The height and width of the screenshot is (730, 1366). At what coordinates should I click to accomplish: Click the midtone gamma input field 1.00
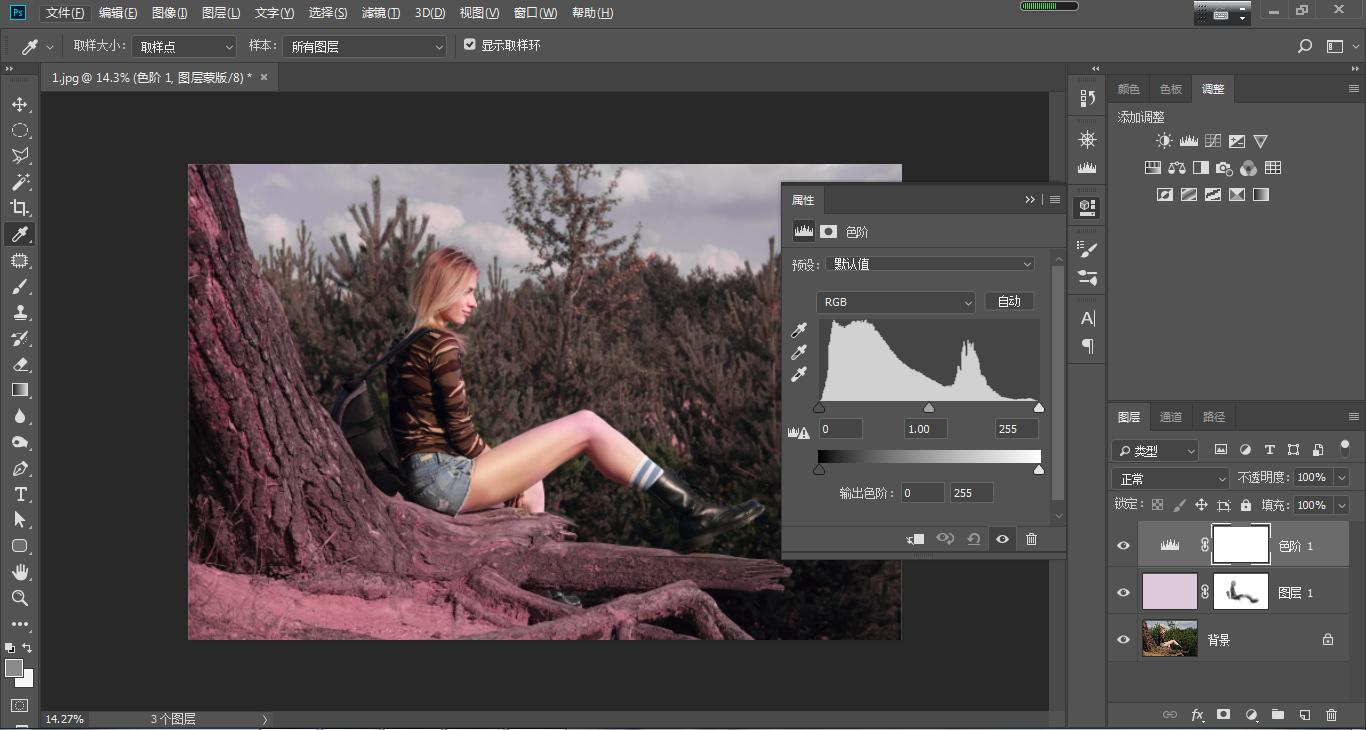(929, 429)
